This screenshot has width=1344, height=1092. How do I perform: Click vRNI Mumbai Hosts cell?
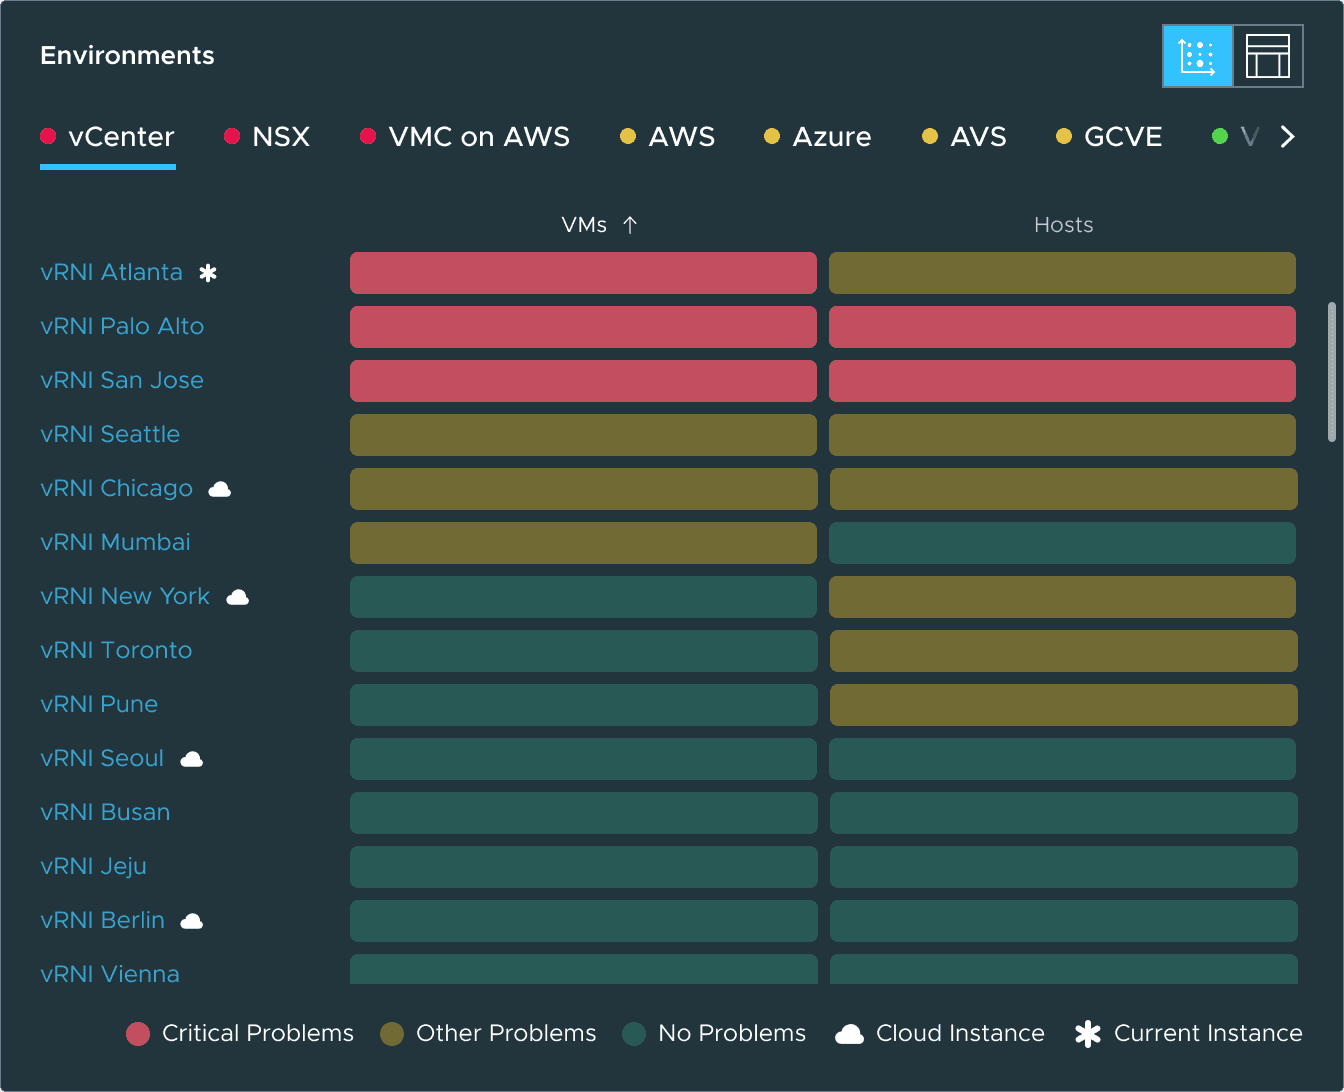coord(1063,543)
